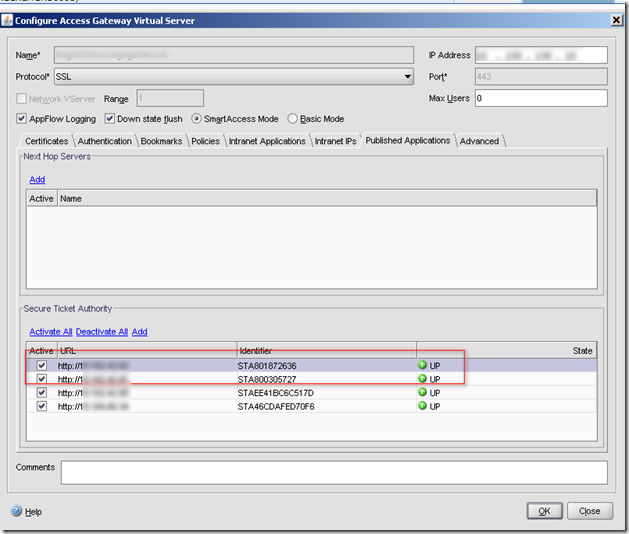Click green UP status icon for STA800305727
629x534 pixels.
click(423, 380)
